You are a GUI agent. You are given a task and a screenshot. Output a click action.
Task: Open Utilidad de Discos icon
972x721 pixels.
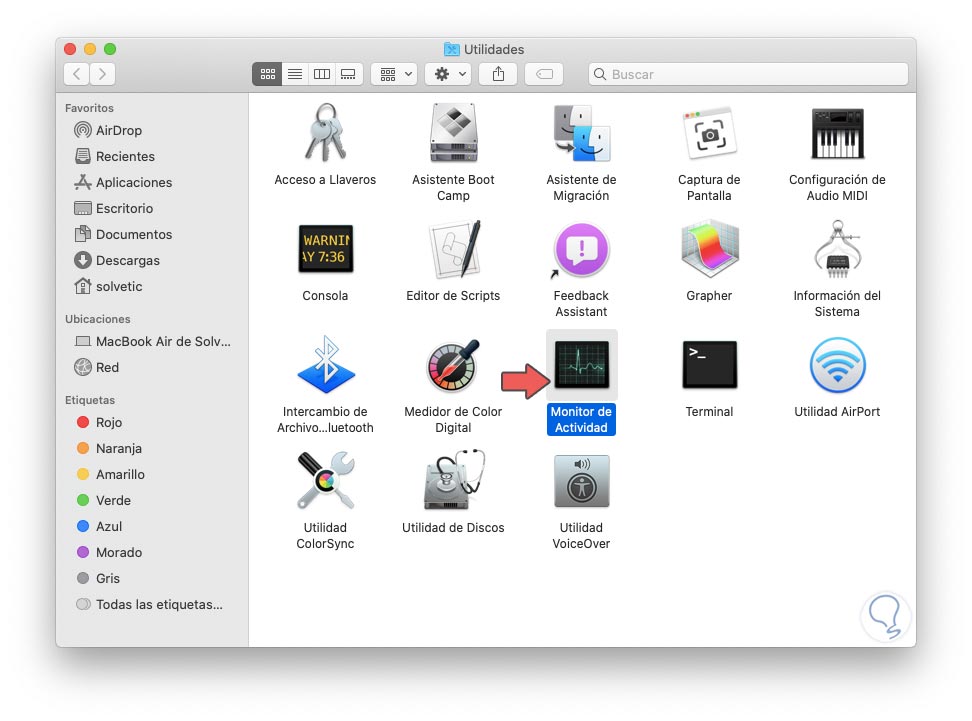453,479
